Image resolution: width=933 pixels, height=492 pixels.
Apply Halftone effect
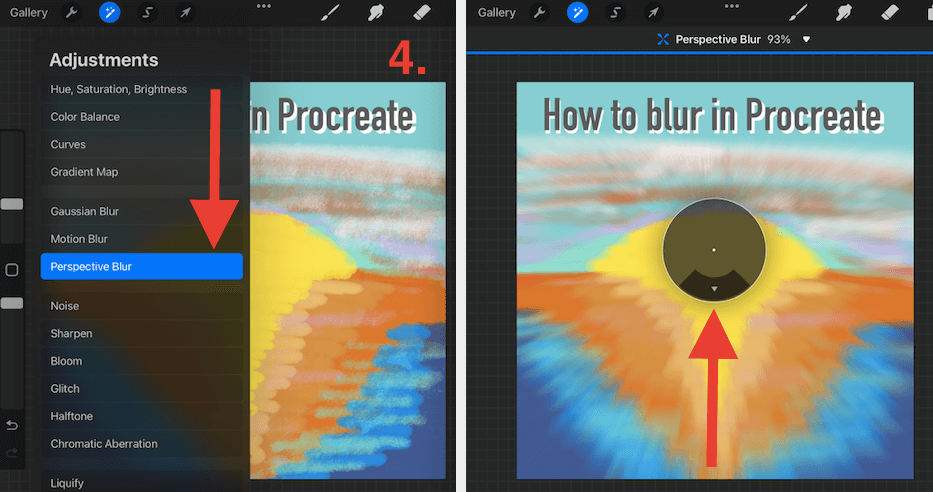coord(142,416)
